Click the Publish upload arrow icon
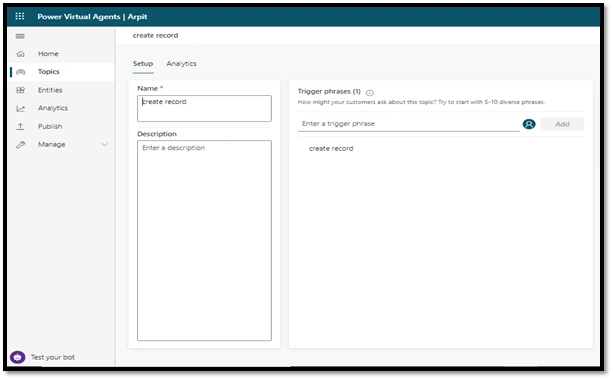The width and height of the screenshot is (613, 380). point(20,127)
